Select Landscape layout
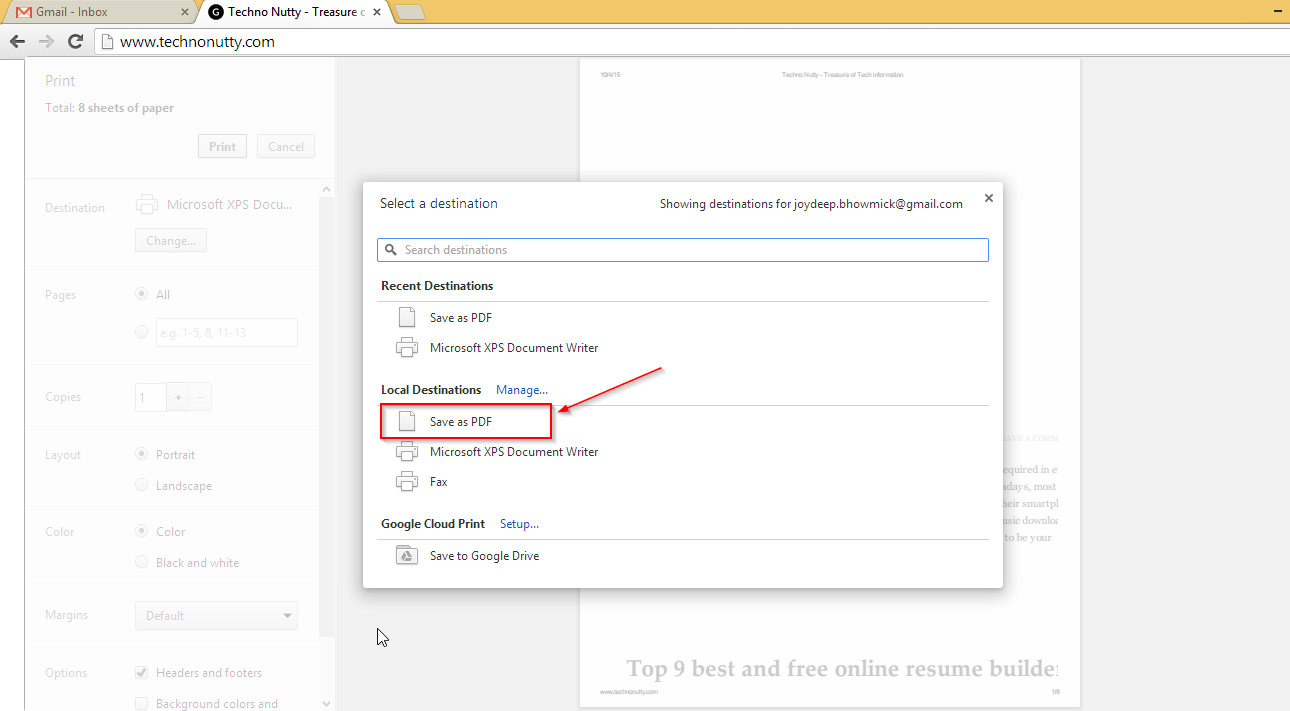The width and height of the screenshot is (1290, 711). [x=142, y=485]
